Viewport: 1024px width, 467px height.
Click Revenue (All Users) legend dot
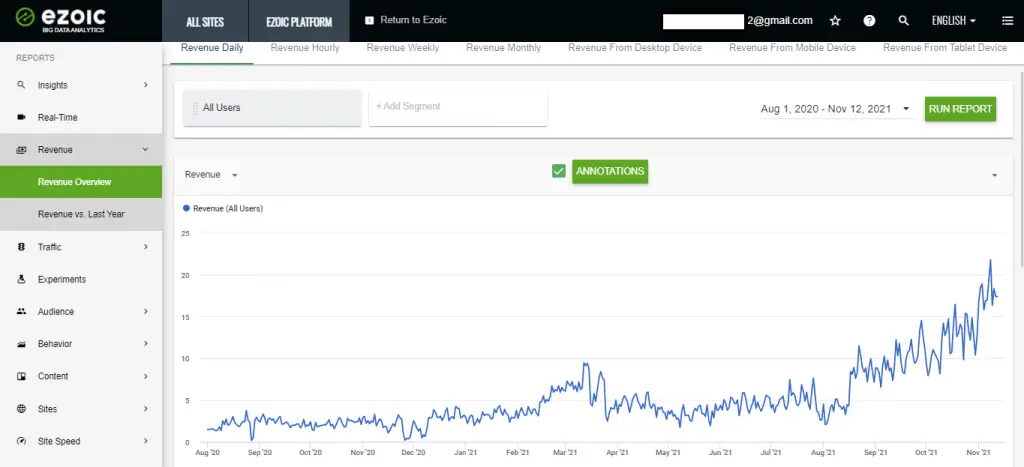point(187,208)
